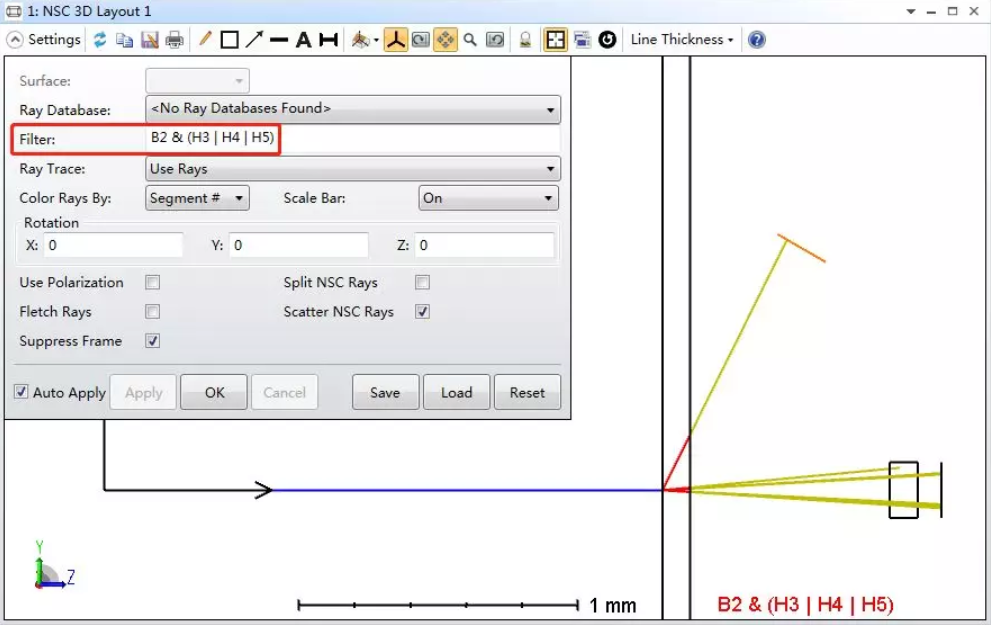Click the Reset button
991x625 pixels.
527,392
